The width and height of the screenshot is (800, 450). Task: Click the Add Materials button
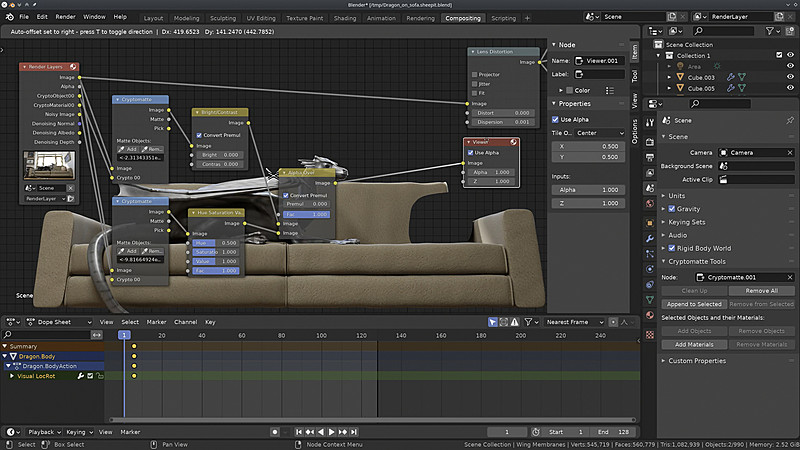(694, 344)
